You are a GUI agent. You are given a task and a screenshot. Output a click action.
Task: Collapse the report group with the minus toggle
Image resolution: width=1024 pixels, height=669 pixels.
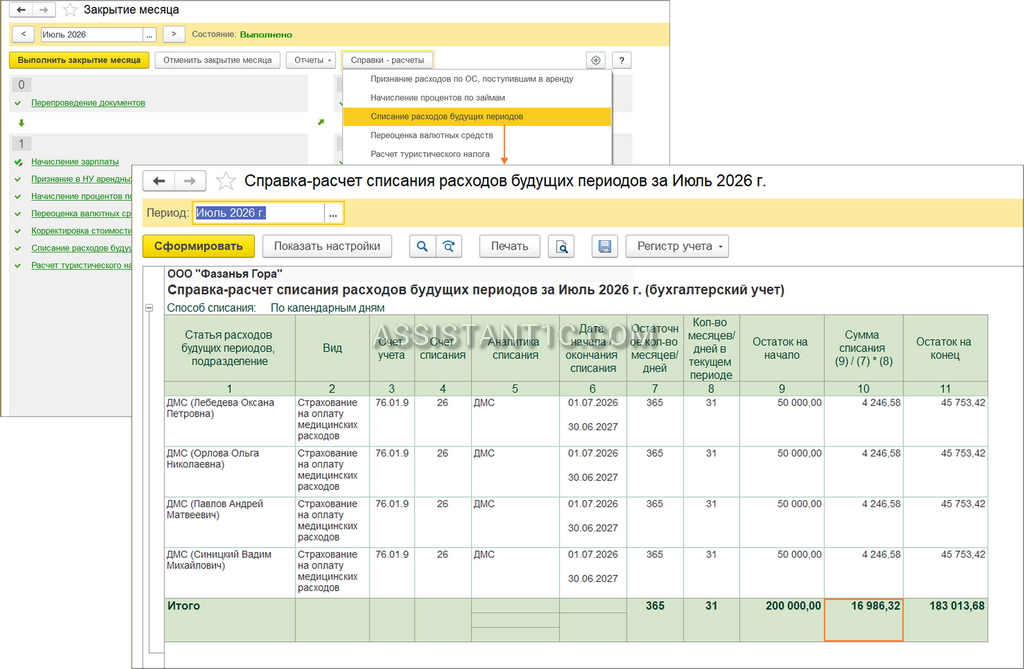coord(149,308)
